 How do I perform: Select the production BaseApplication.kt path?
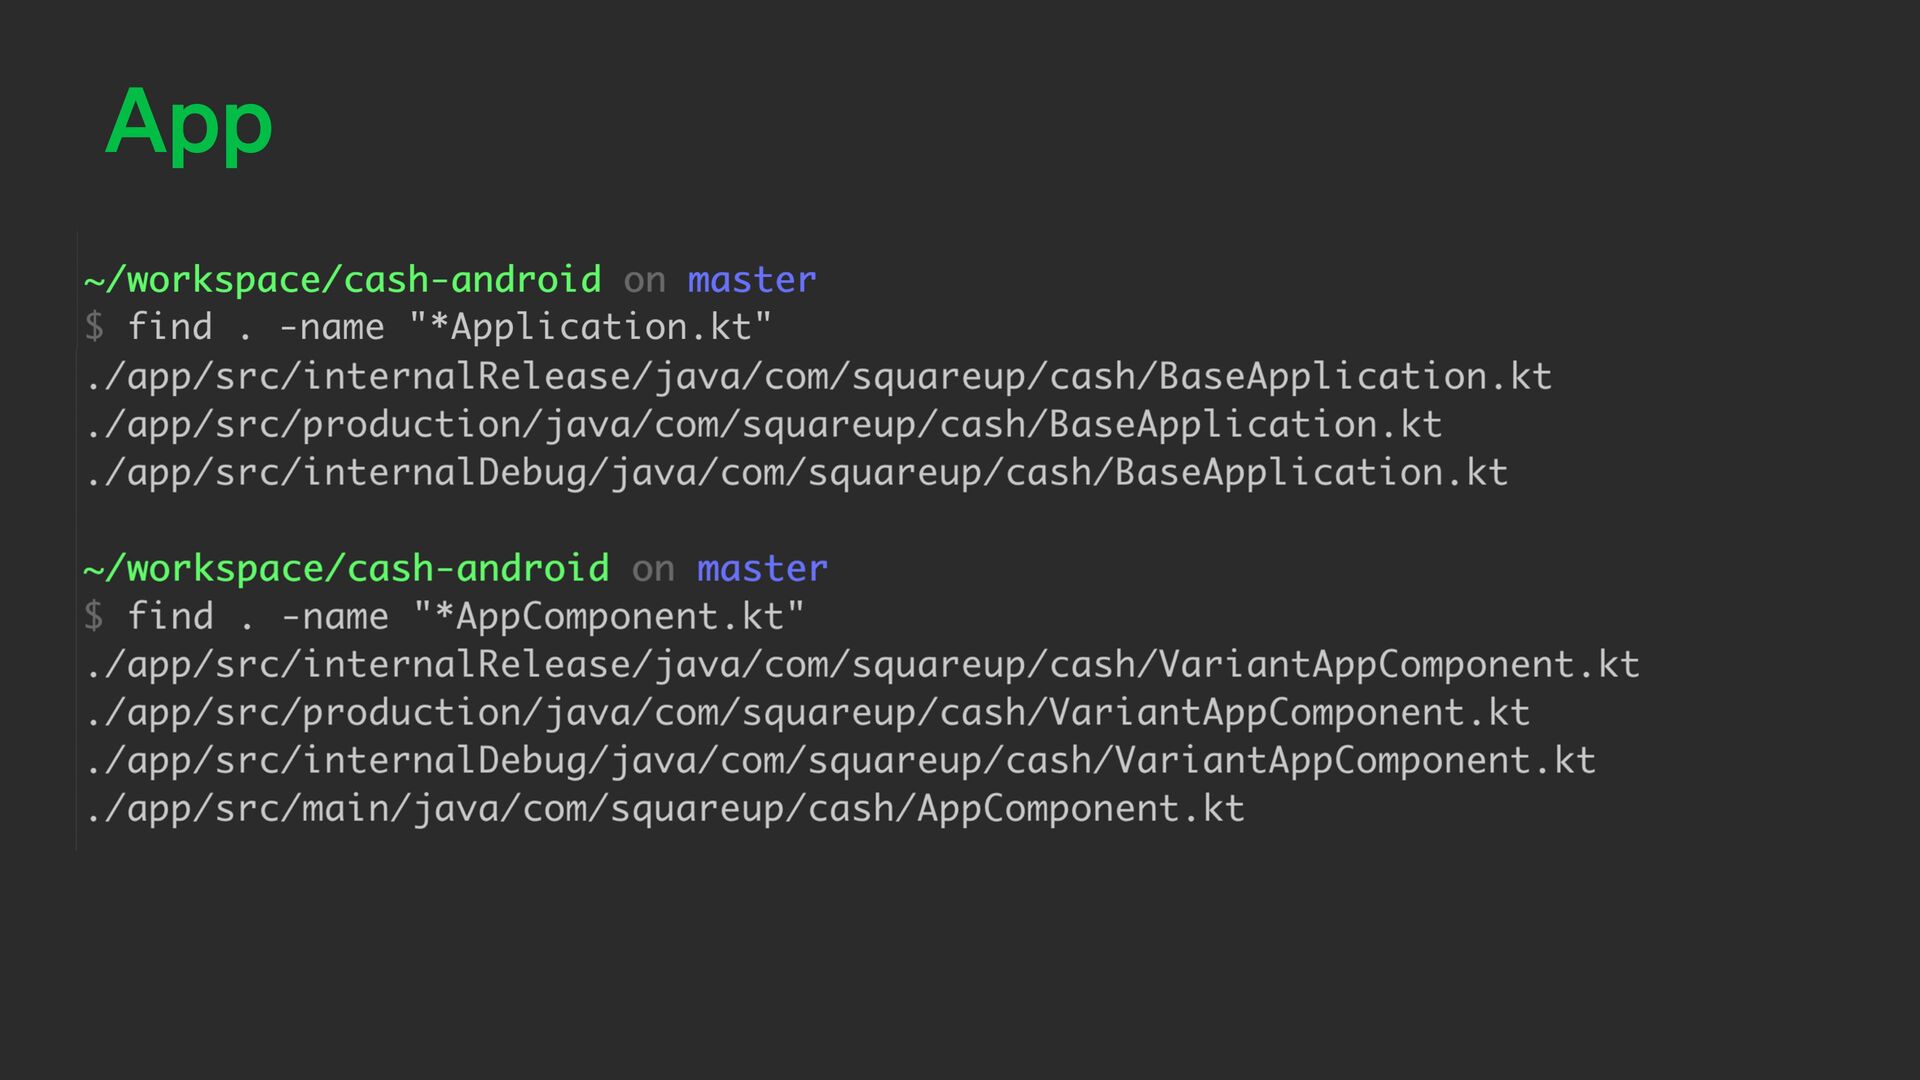763,424
